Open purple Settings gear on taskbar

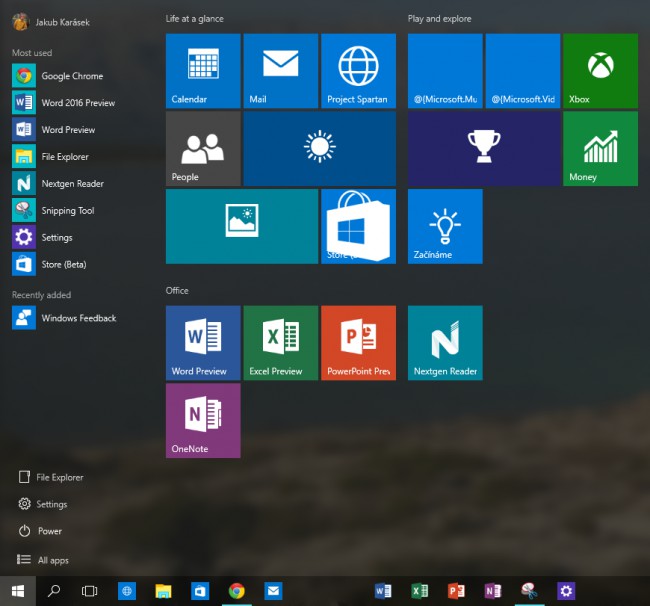pos(566,591)
